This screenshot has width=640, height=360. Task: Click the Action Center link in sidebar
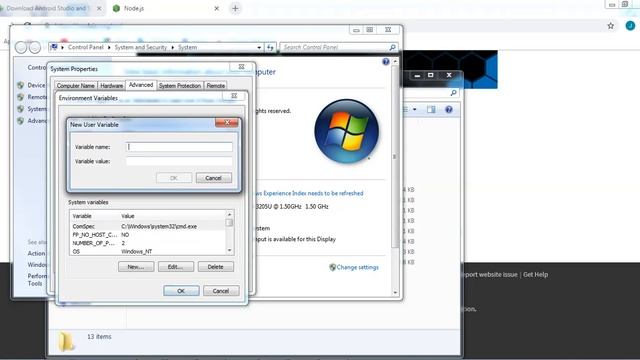(x=36, y=253)
